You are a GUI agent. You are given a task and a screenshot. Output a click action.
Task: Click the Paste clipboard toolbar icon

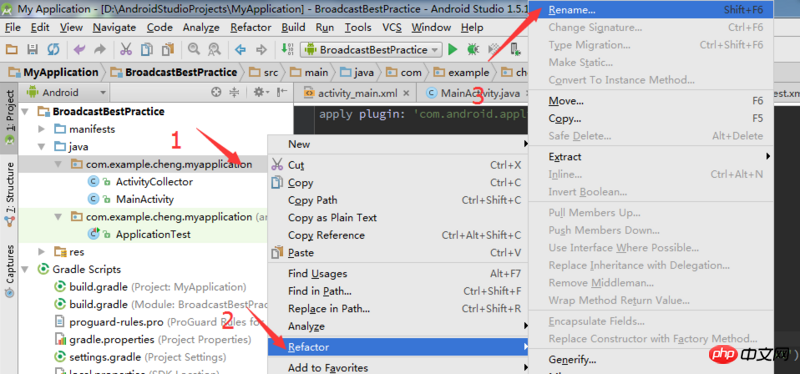coord(168,49)
